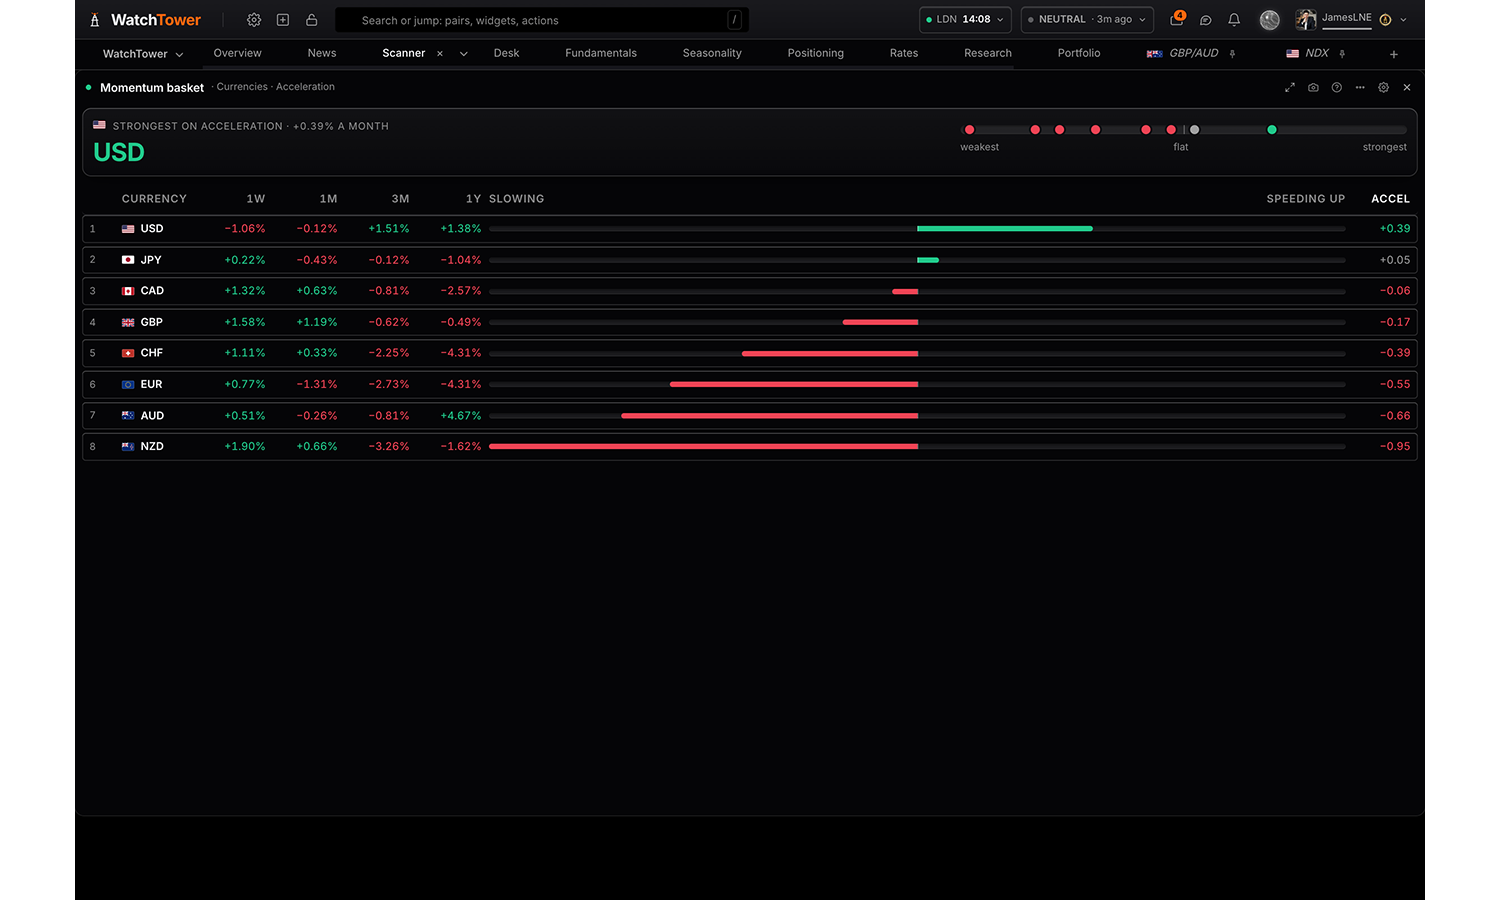
Task: Focus the Search or jump input field
Action: [x=542, y=20]
